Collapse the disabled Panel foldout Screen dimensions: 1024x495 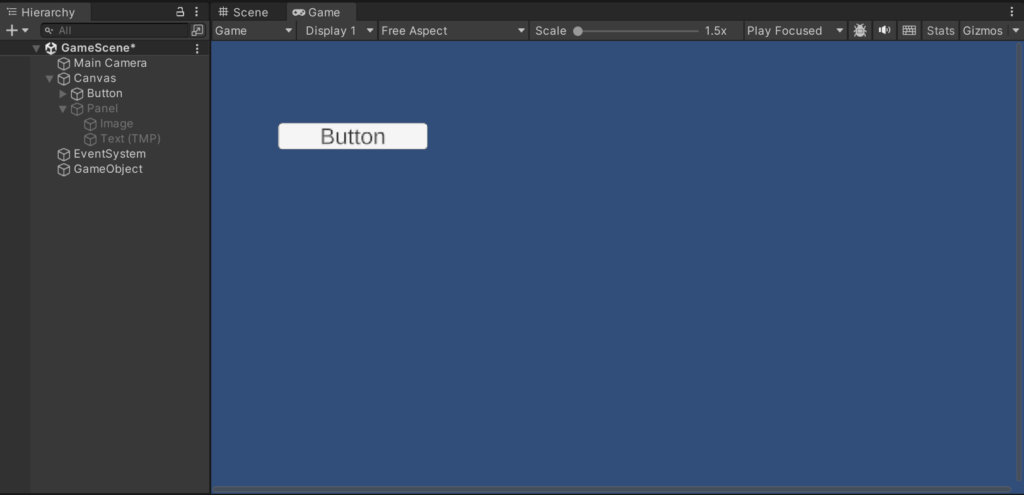pos(63,109)
